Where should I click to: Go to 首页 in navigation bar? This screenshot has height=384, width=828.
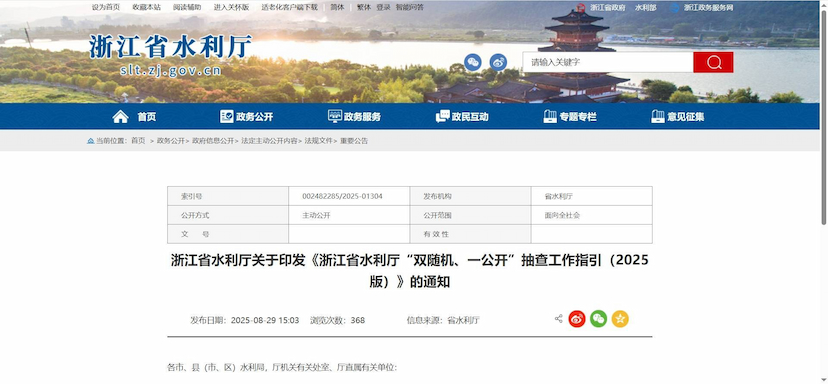pyautogui.click(x=147, y=117)
